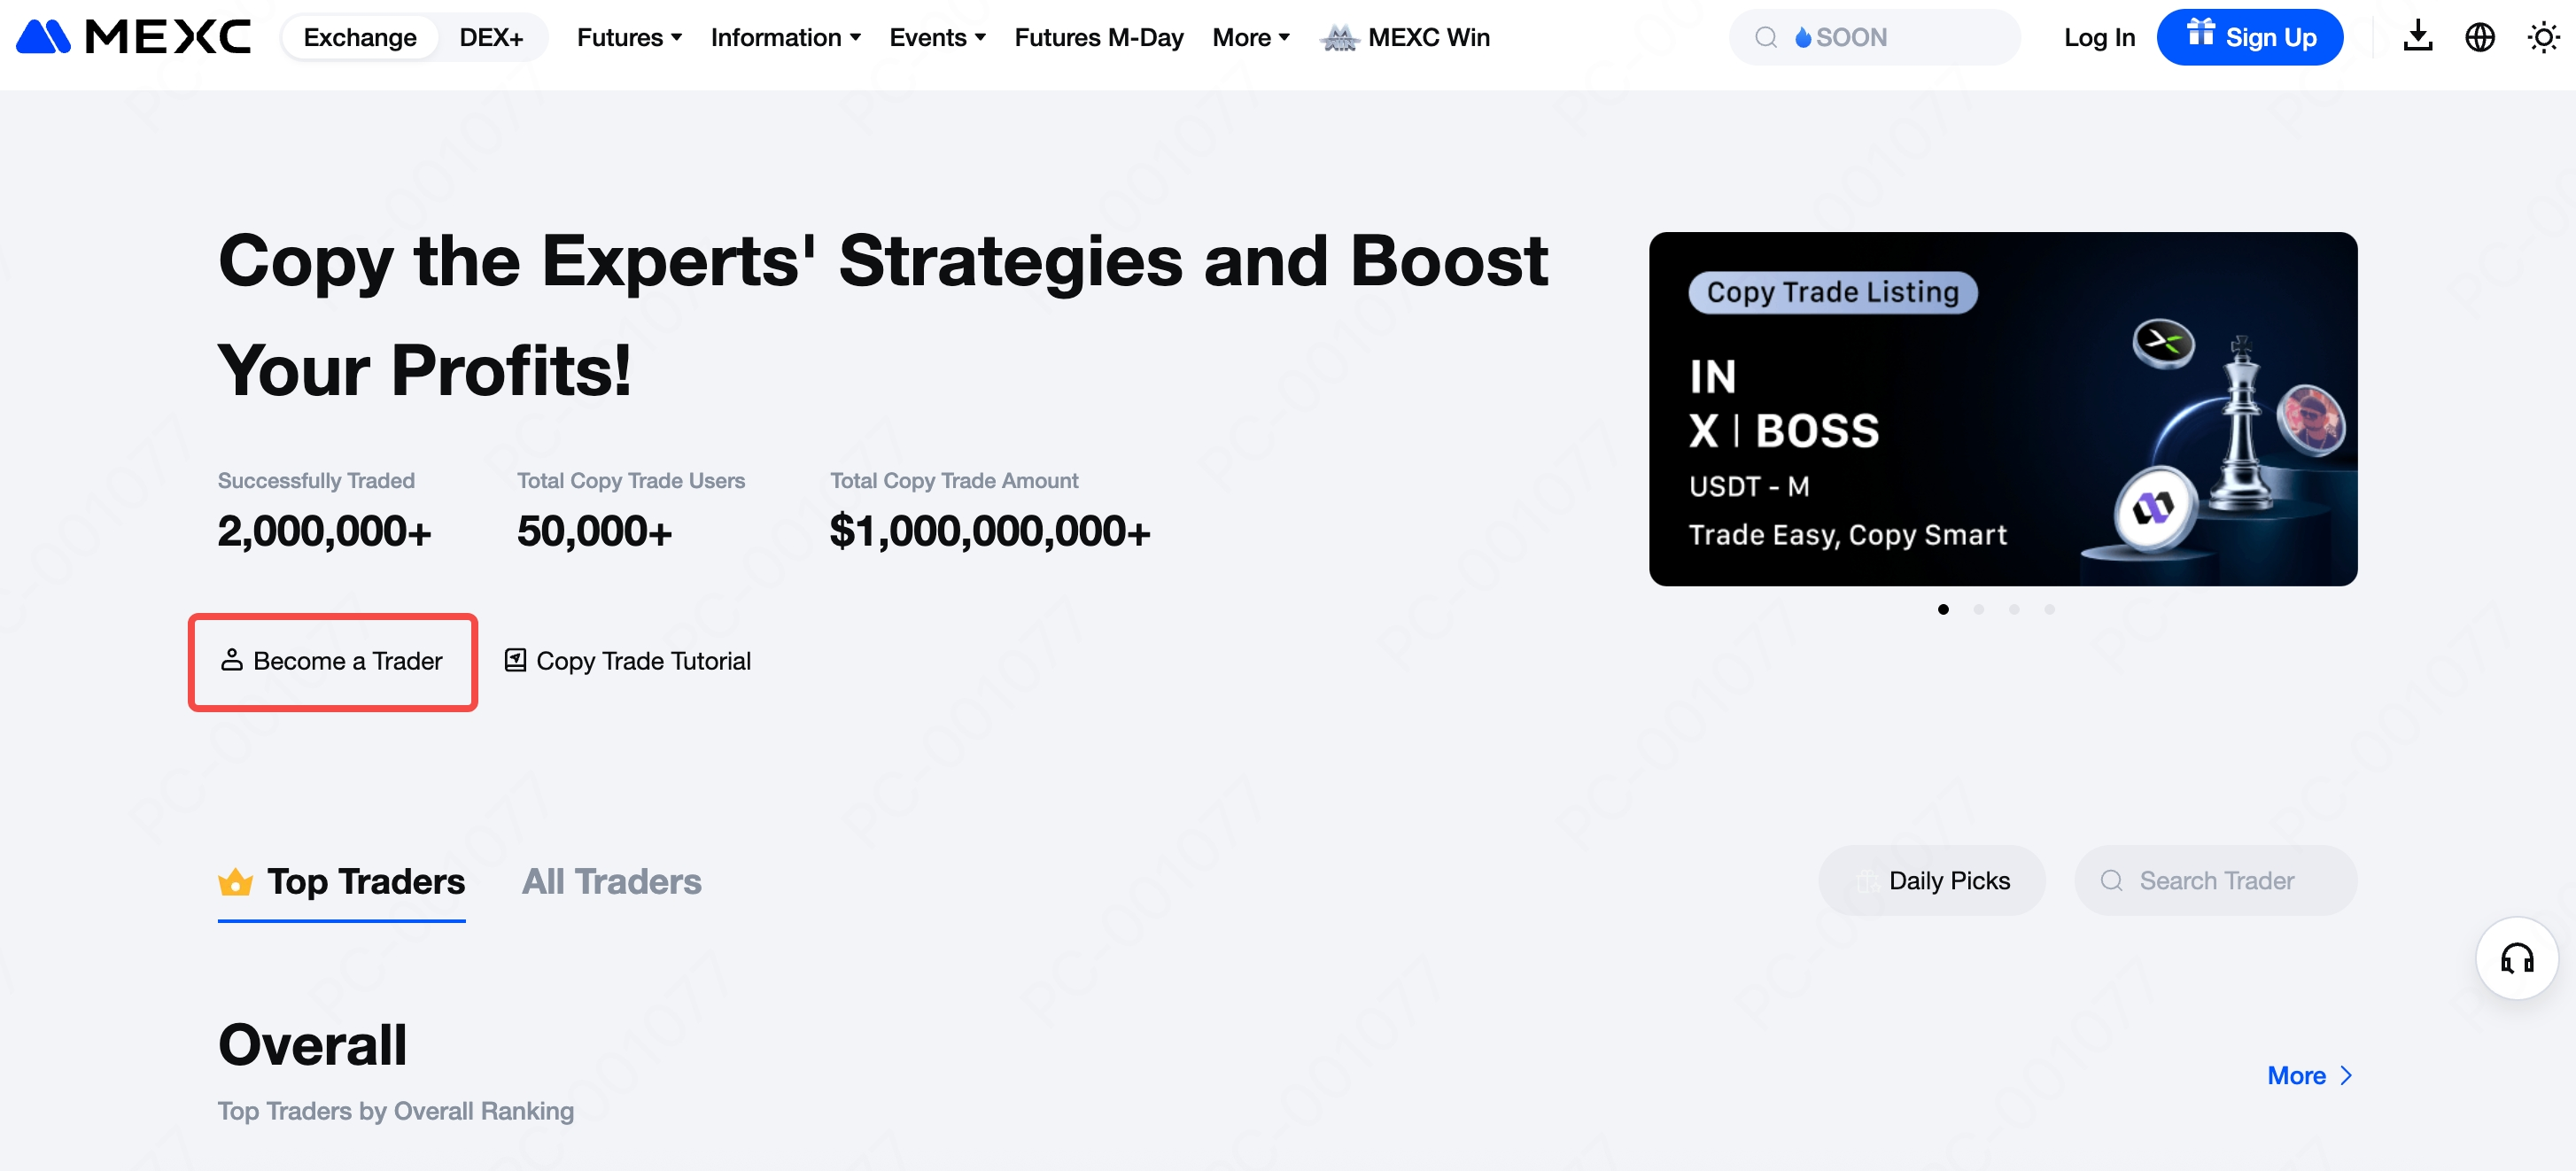This screenshot has width=2576, height=1171.
Task: Switch to the DEX+ toggle option
Action: [491, 37]
